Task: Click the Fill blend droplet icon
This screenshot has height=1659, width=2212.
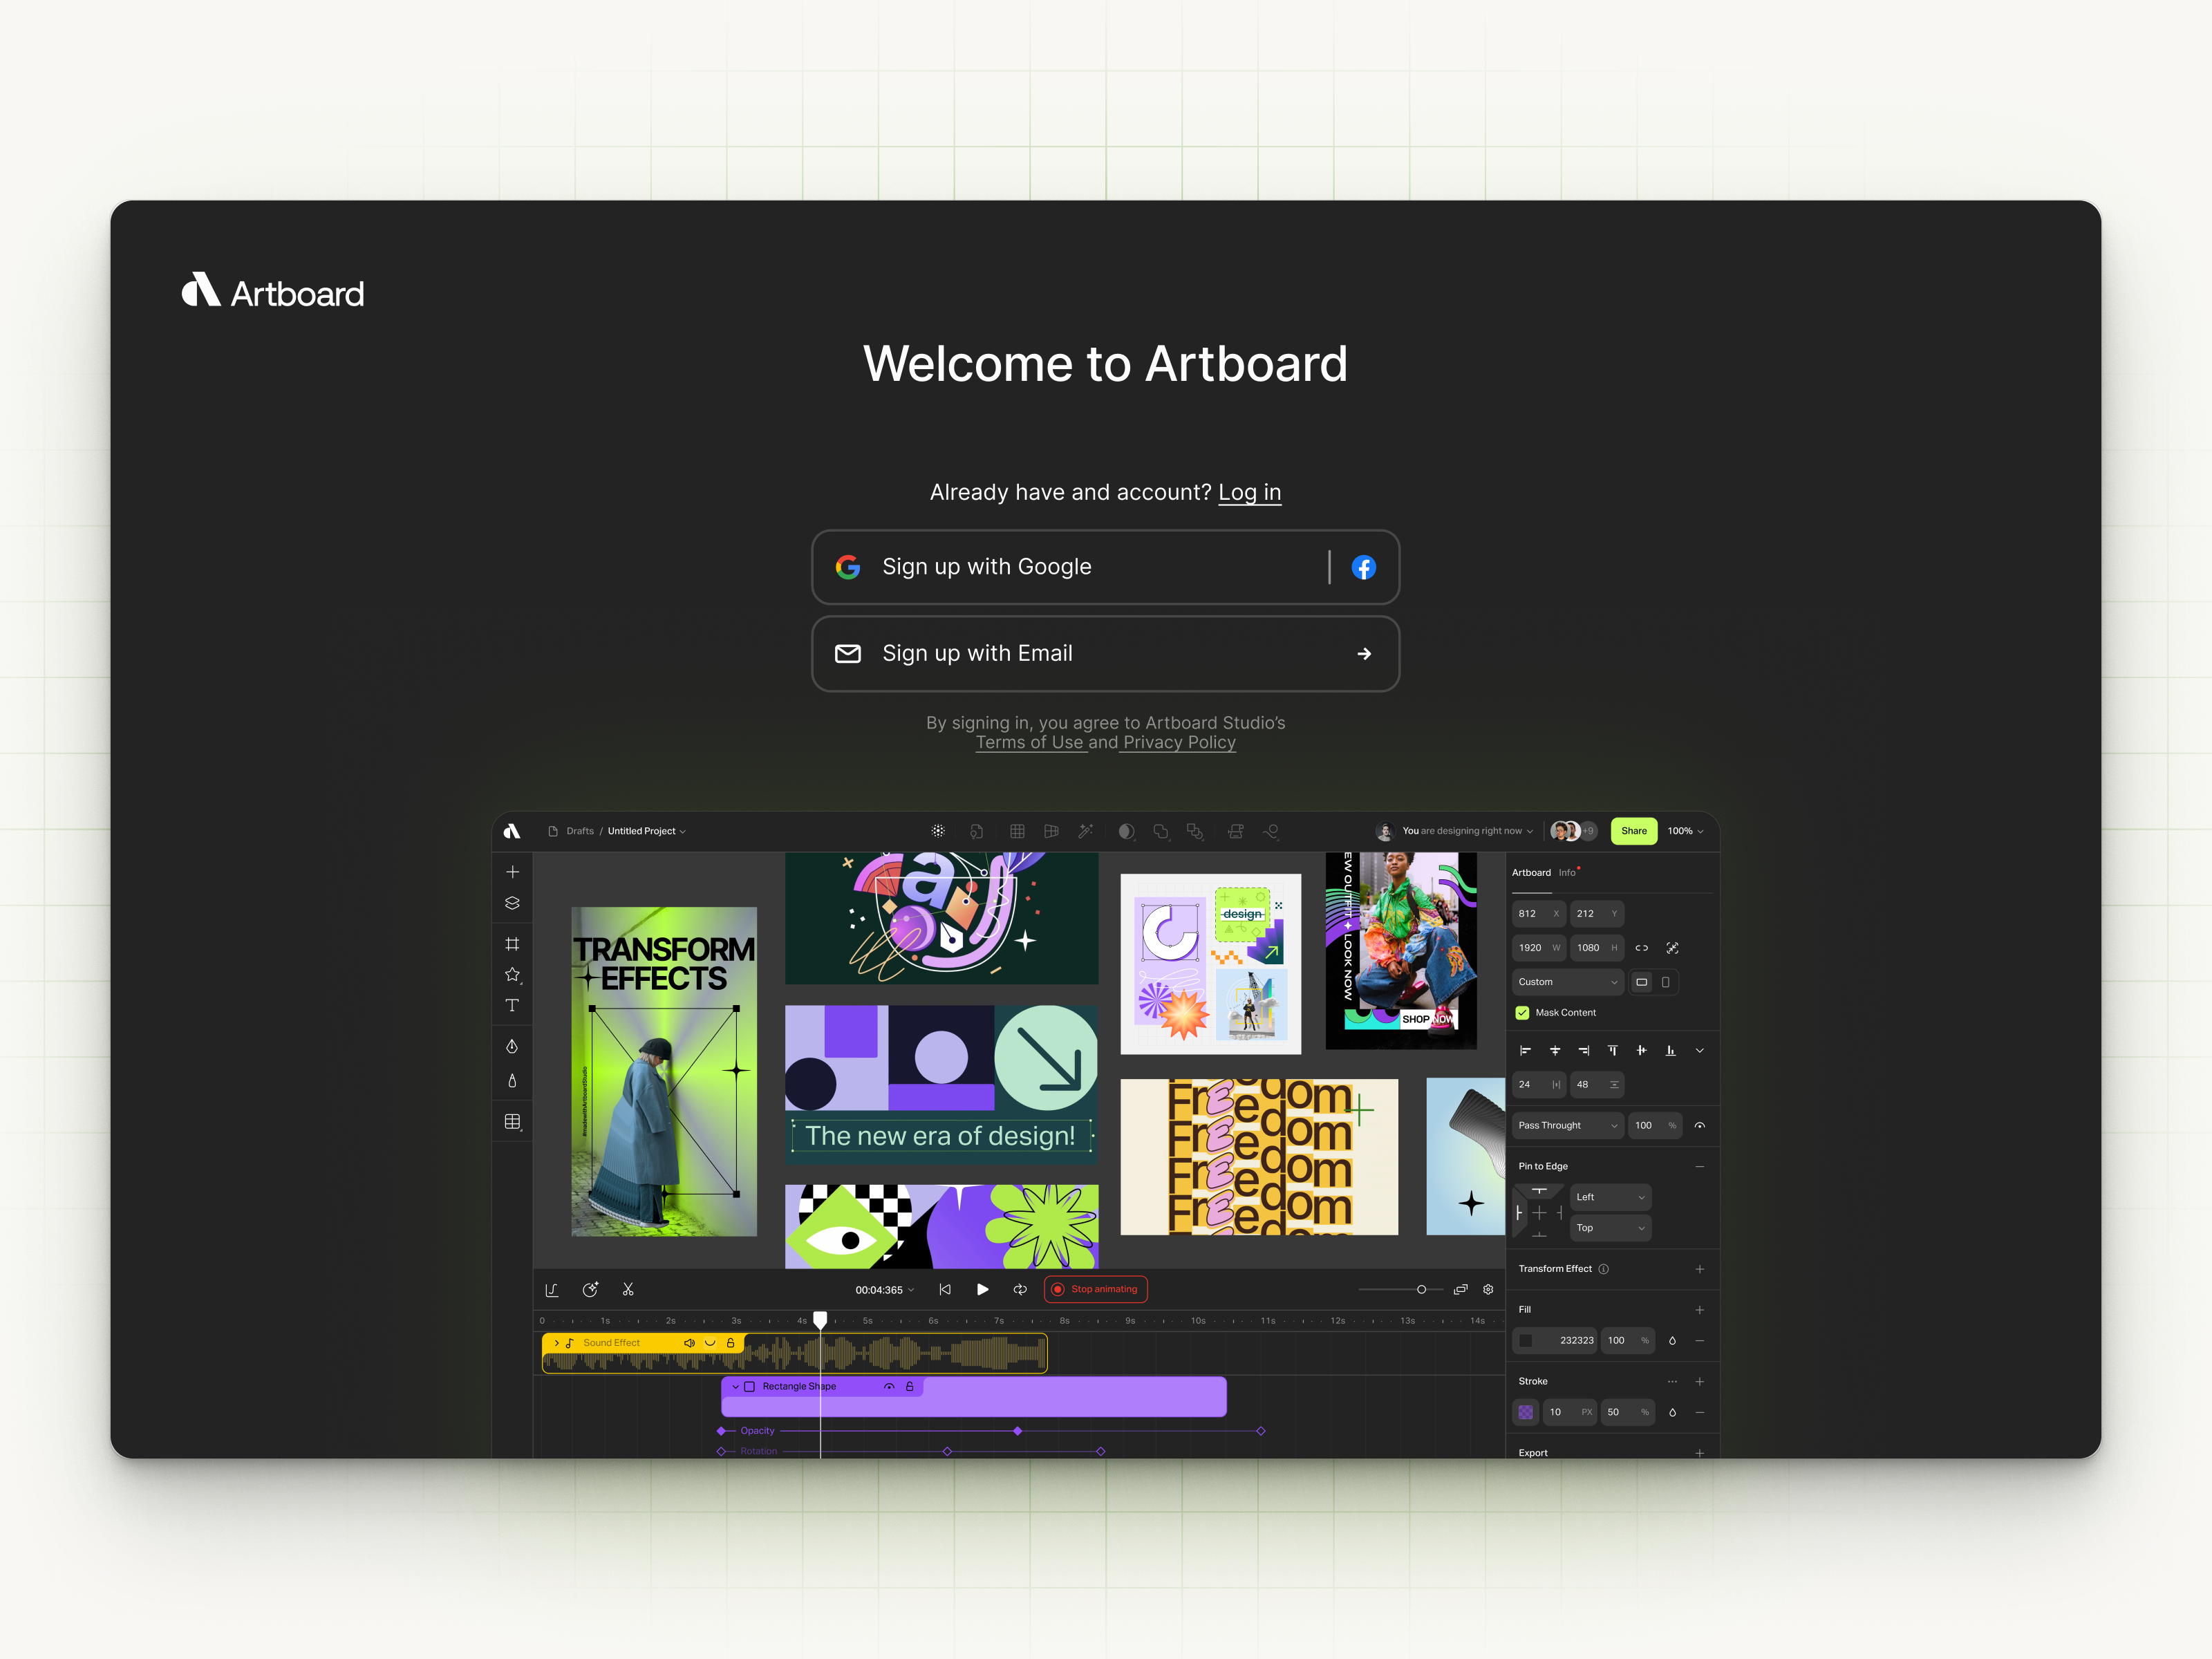Action: tap(1672, 1341)
